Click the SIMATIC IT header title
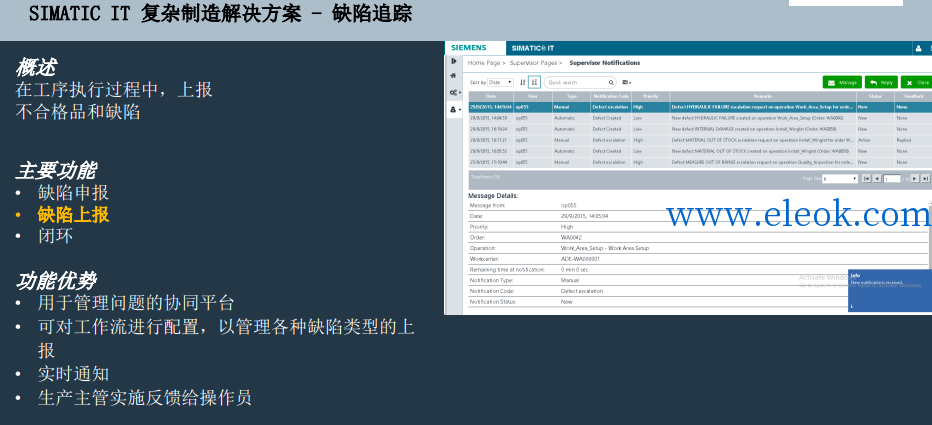The image size is (932, 425). click(x=533, y=48)
